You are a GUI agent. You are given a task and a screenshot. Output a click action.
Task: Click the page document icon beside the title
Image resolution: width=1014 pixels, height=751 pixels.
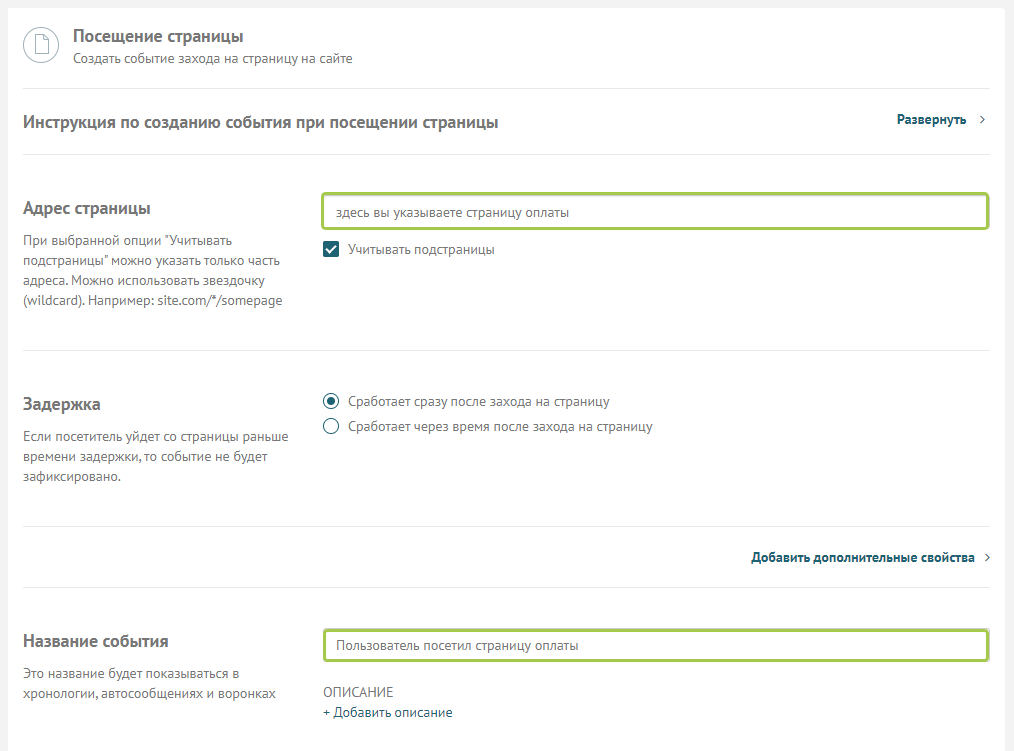point(42,46)
